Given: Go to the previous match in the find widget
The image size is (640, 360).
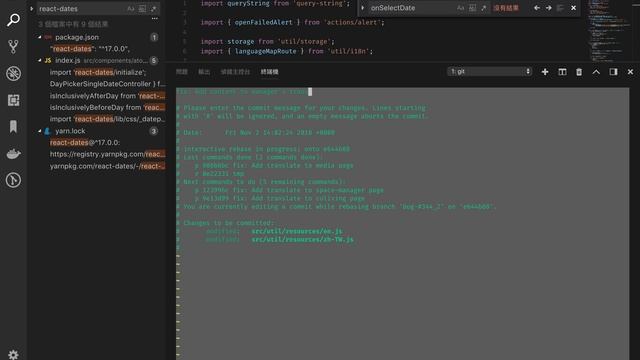Looking at the screenshot, I should coord(537,8).
